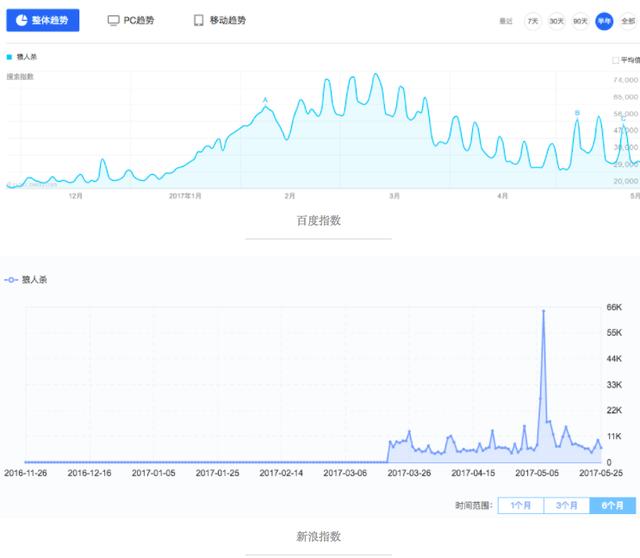This screenshot has height=558, width=640.
Task: Choose the 1个月 time range
Action: pos(521,505)
